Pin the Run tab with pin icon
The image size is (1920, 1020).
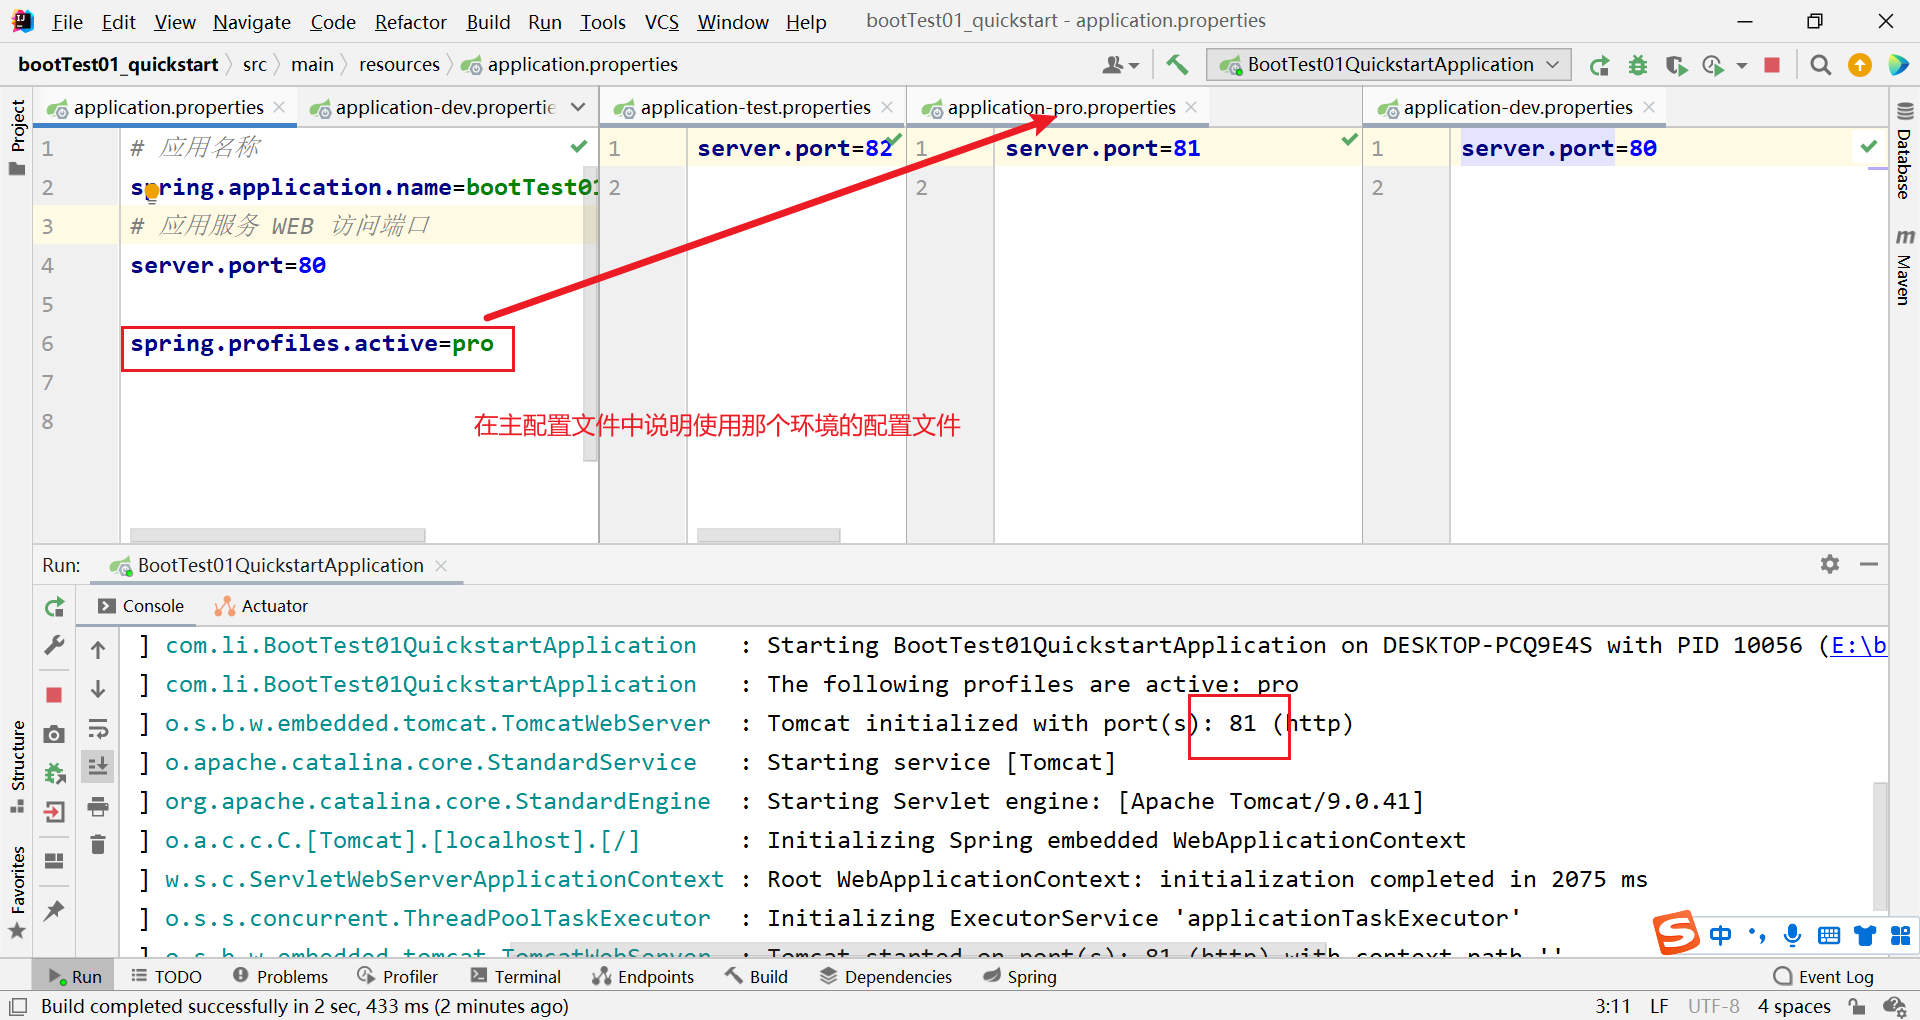pyautogui.click(x=55, y=910)
